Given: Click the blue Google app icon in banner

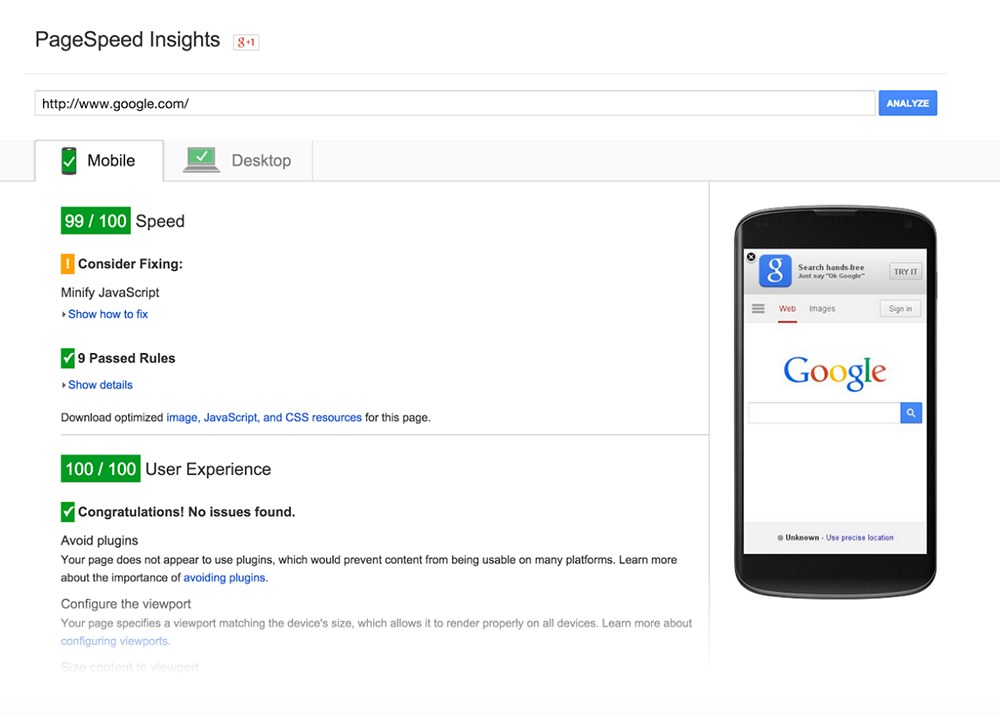Looking at the screenshot, I should (x=775, y=271).
